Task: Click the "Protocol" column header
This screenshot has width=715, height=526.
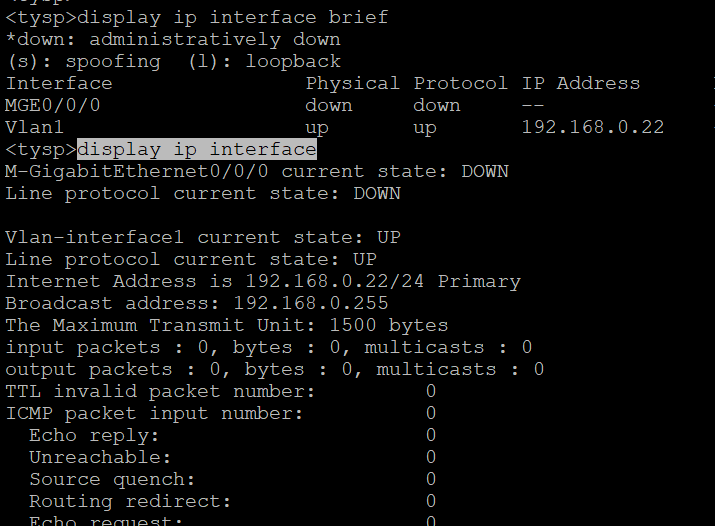Action: 460,84
